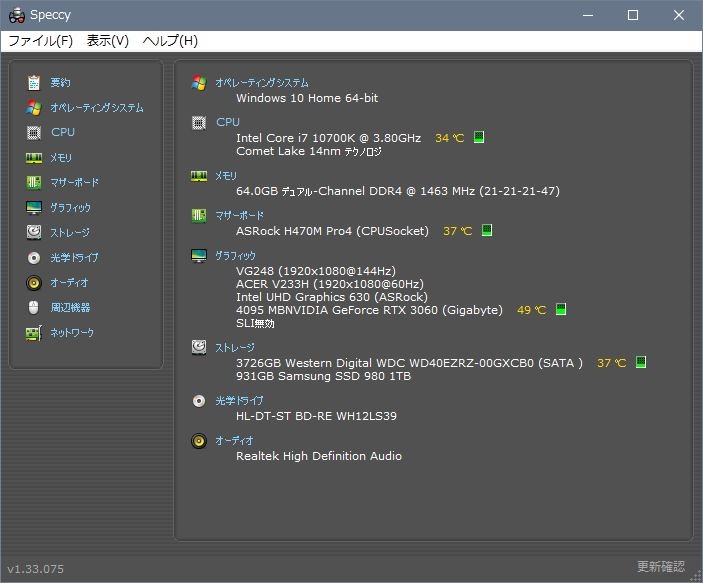This screenshot has width=703, height=583.
Task: Click the monitor graphics icon in sidebar
Action: (34, 208)
